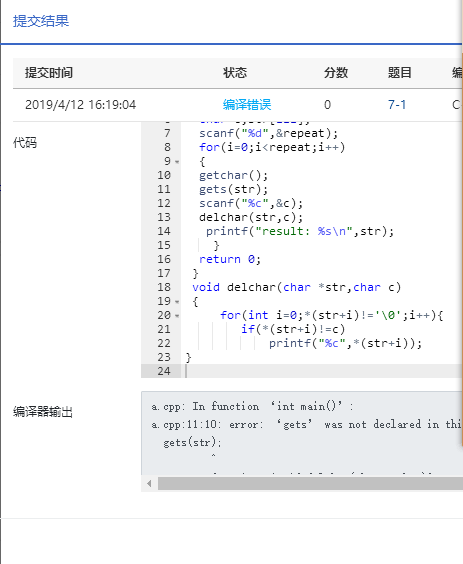The width and height of the screenshot is (463, 564).
Task: Click the getchar(); code line
Action: pyautogui.click(x=233, y=175)
